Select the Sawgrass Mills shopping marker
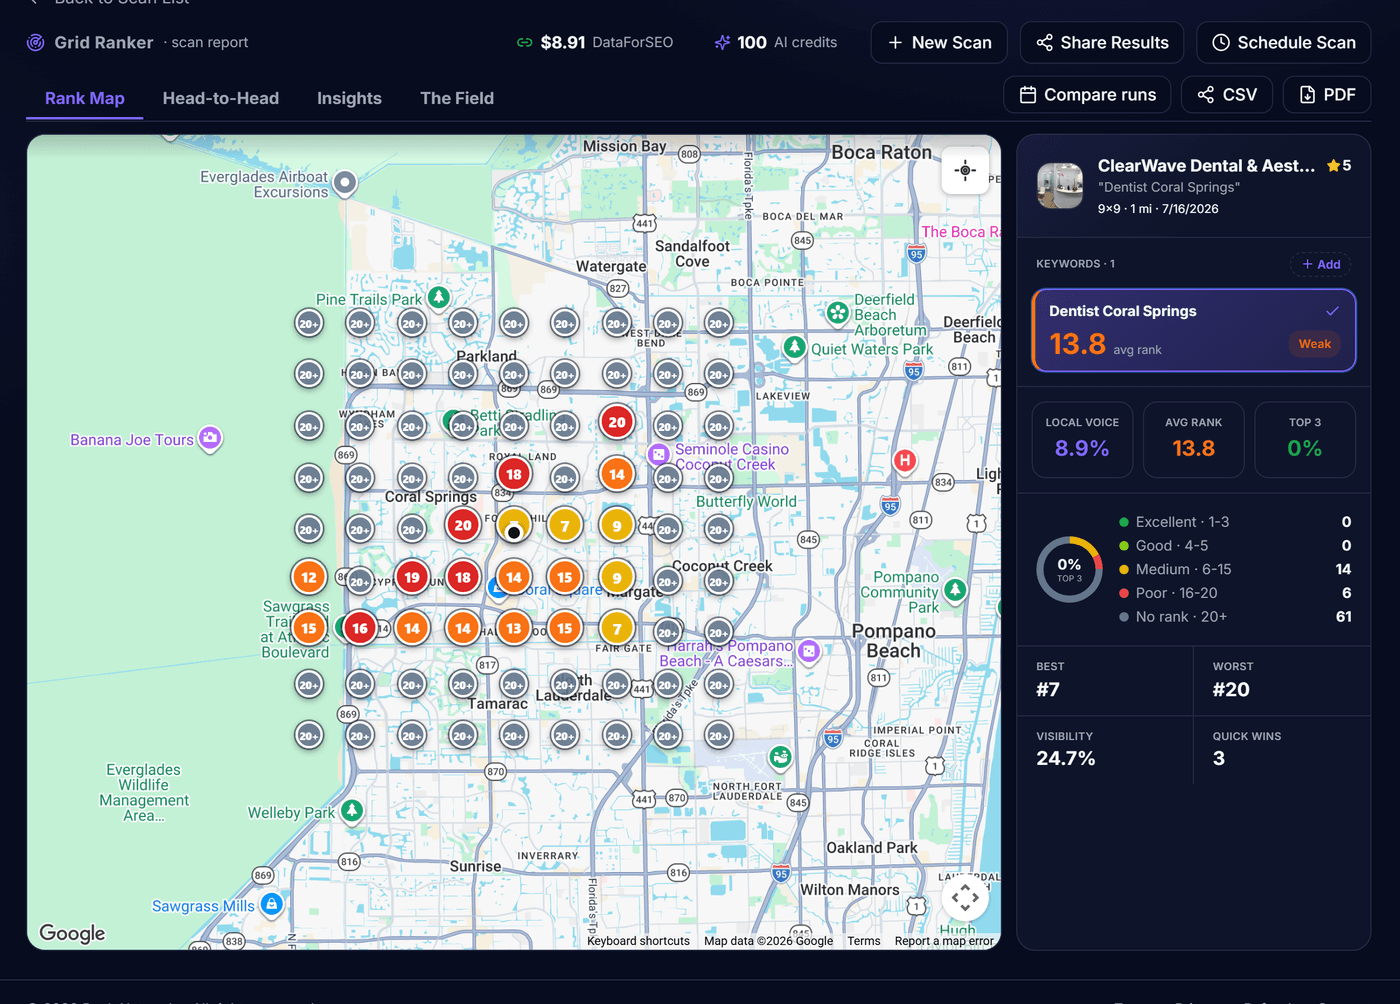 pyautogui.click(x=271, y=904)
